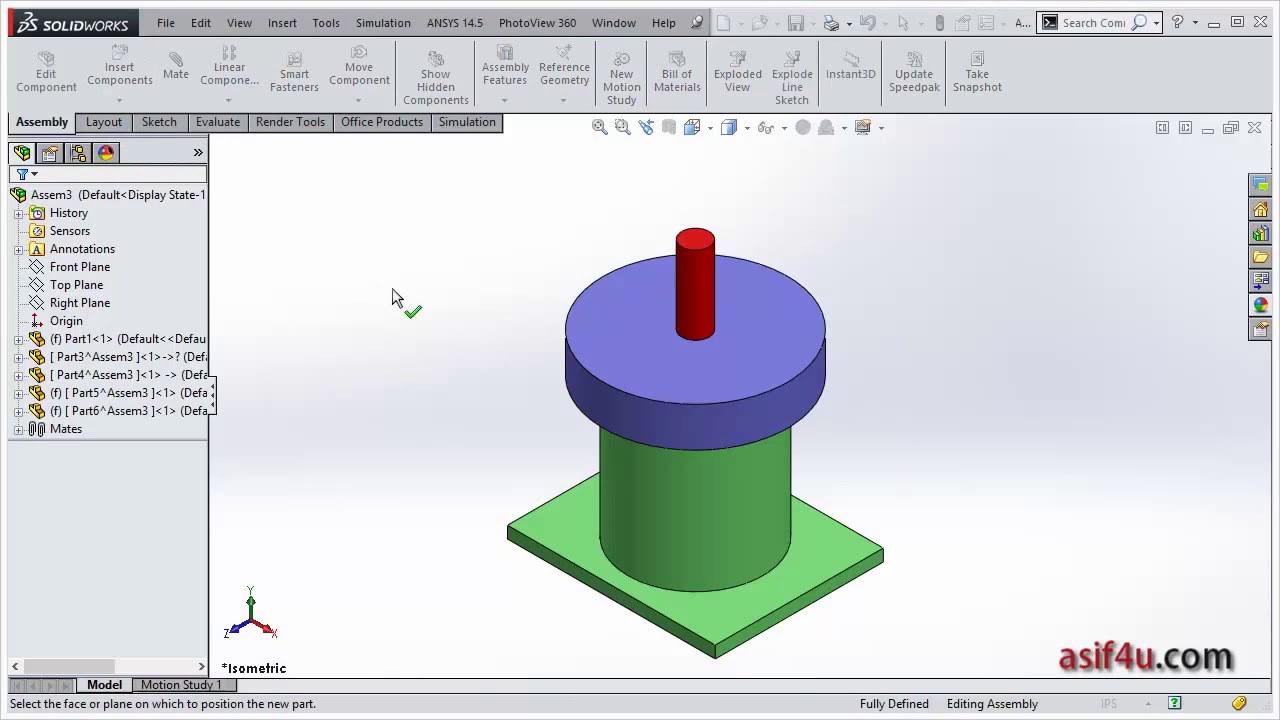1280x720 pixels.
Task: Select the Move Component tool
Action: [359, 66]
